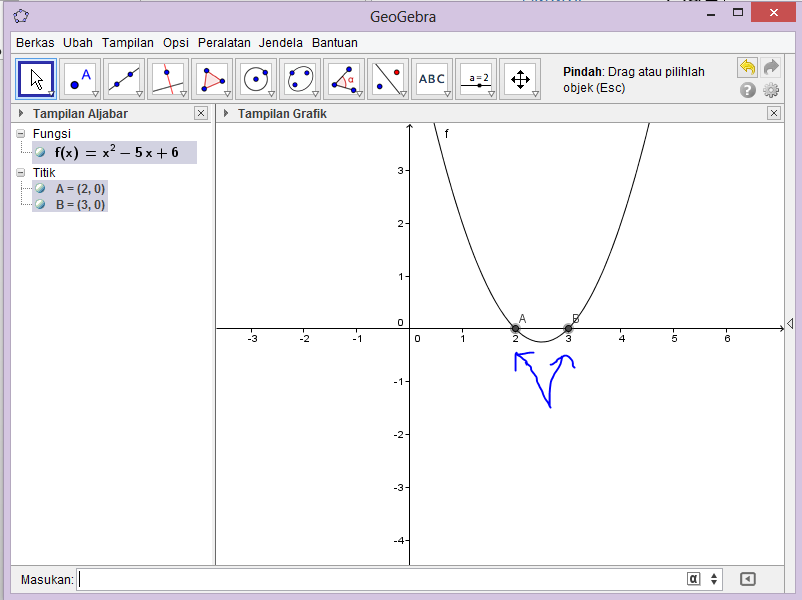Screen dimensions: 802x600
Task: Select the Slider a=2 tool
Action: tap(476, 79)
